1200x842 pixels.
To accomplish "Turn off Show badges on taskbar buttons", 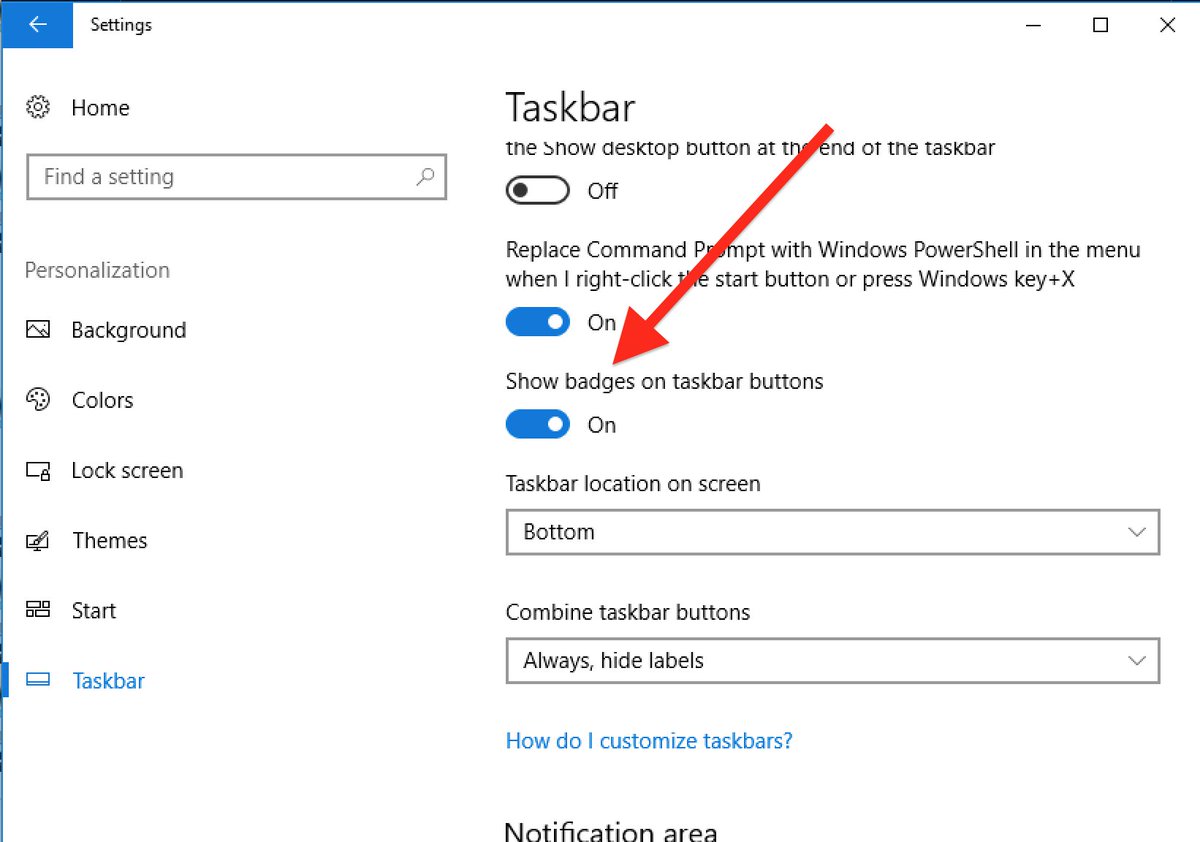I will point(537,424).
